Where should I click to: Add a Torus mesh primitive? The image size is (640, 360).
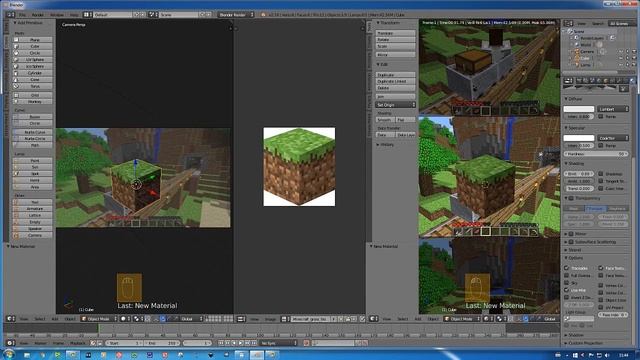pyautogui.click(x=33, y=86)
